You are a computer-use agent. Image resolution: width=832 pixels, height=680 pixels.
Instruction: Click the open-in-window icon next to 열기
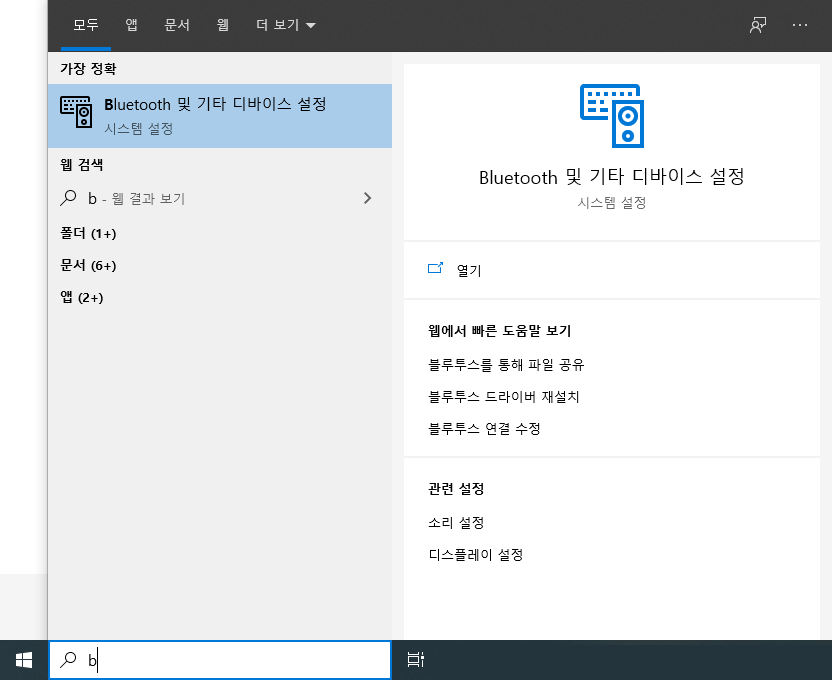coord(435,268)
